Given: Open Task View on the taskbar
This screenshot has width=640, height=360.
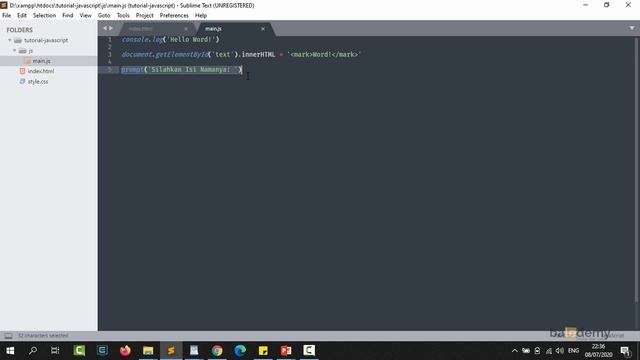Looking at the screenshot, I should click(x=55, y=351).
